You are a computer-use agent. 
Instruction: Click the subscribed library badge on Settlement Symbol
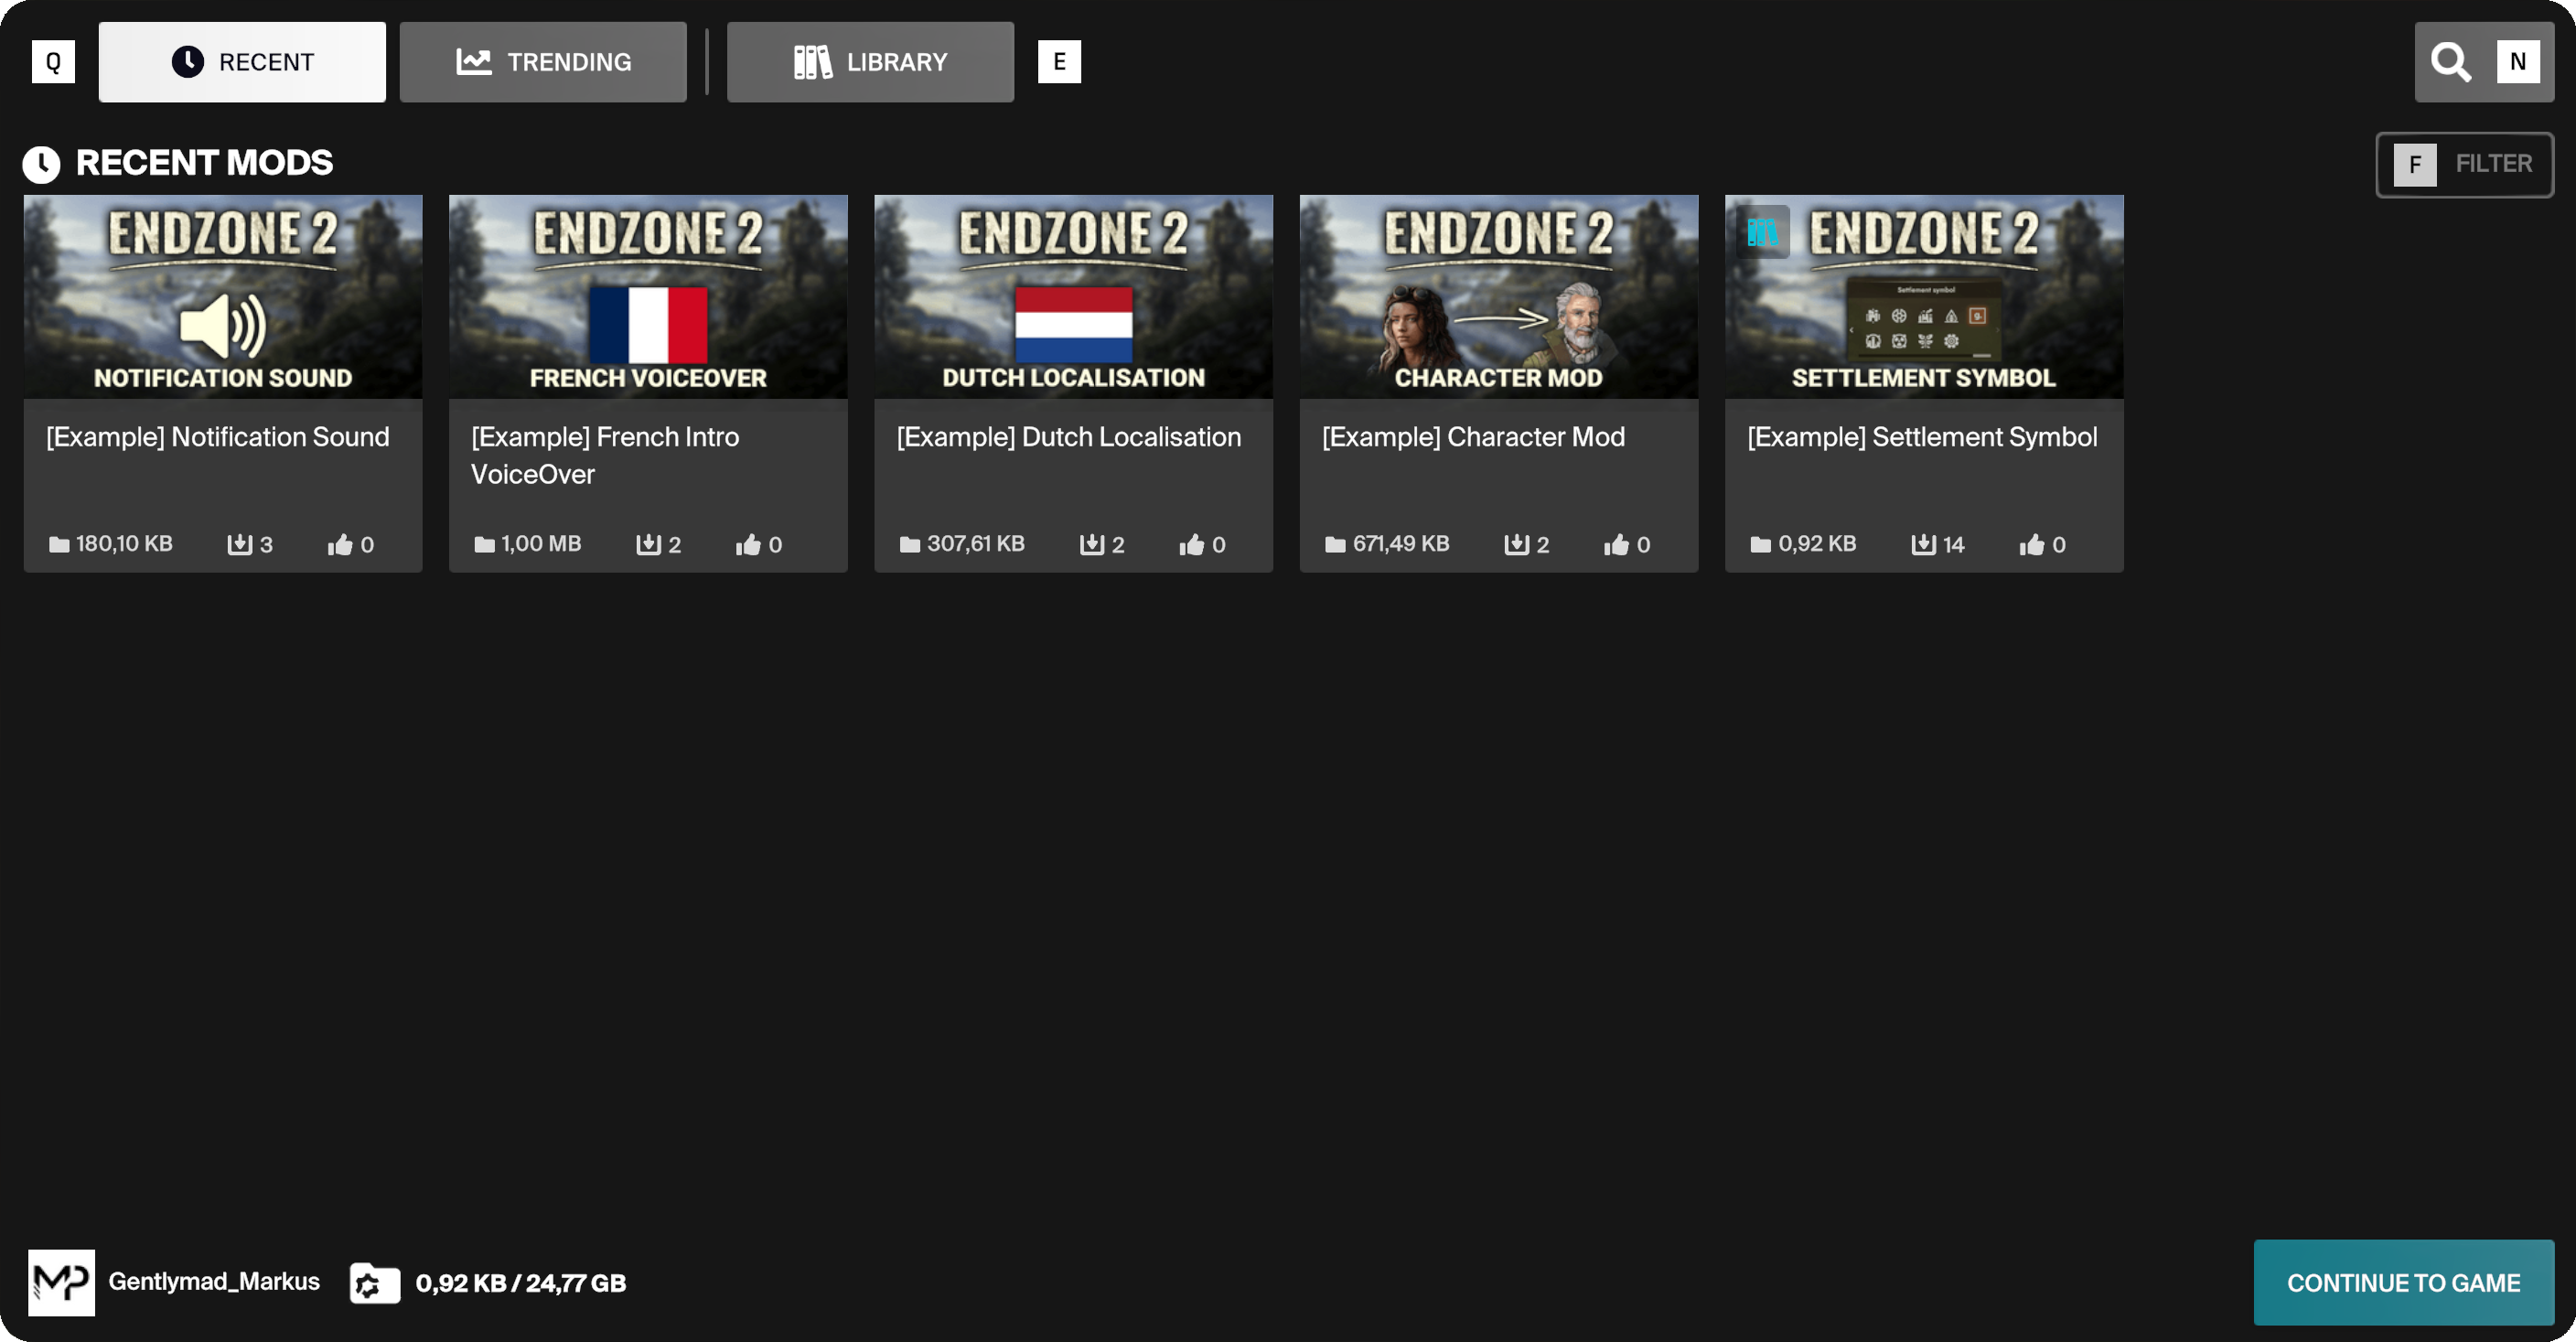(1762, 233)
